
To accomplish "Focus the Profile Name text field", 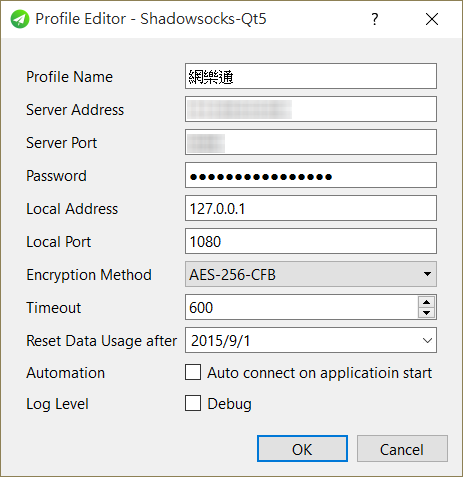I will (311, 76).
